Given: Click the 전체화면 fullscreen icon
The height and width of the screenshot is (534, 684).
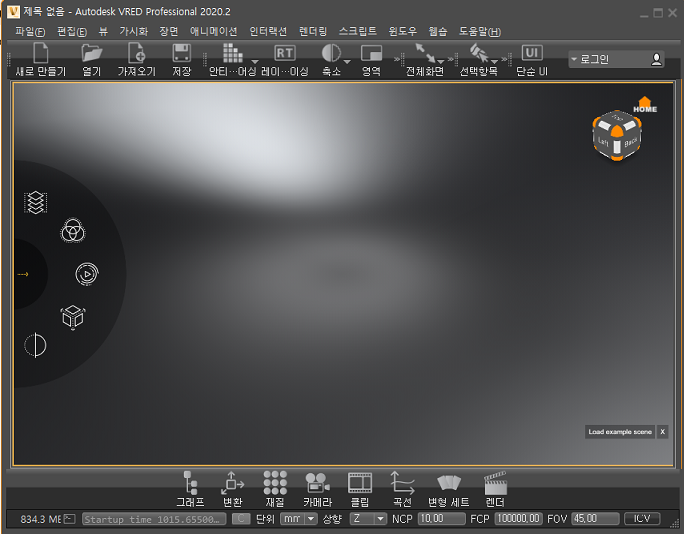Looking at the screenshot, I should click(x=424, y=53).
